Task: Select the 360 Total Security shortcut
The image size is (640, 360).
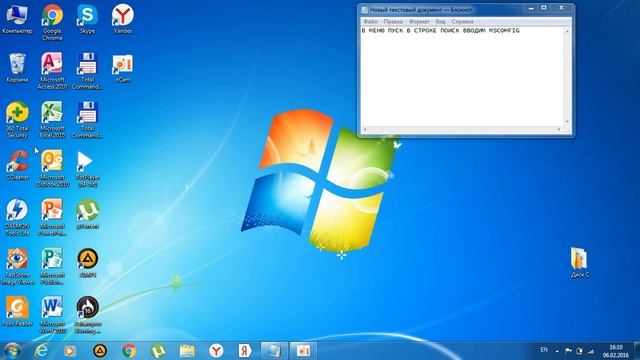Action: point(17,120)
